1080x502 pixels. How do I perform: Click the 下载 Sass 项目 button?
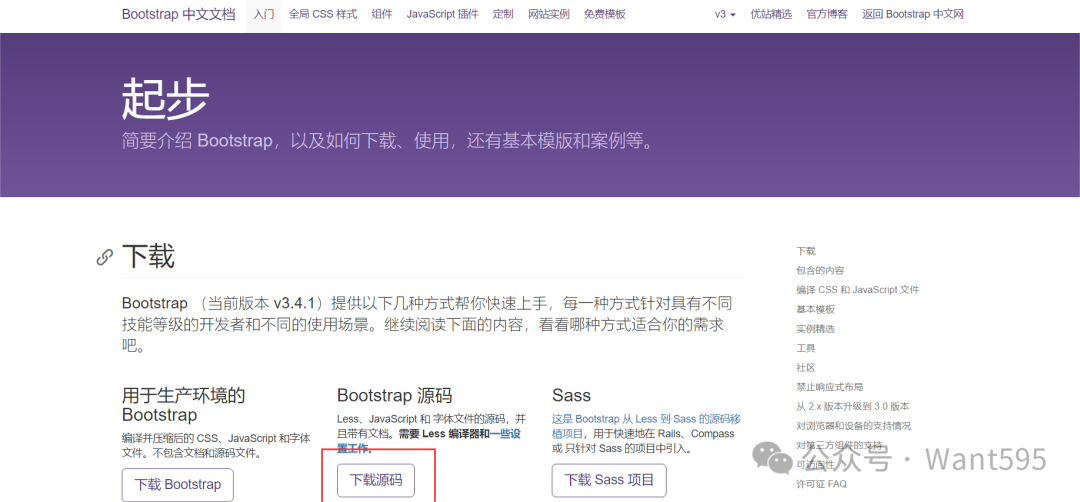click(609, 480)
